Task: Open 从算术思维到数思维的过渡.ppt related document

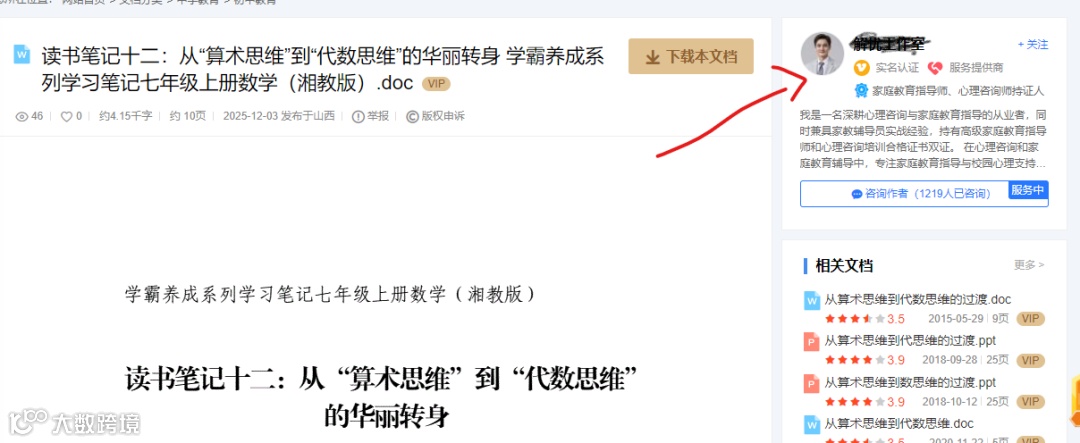Action: [x=910, y=382]
